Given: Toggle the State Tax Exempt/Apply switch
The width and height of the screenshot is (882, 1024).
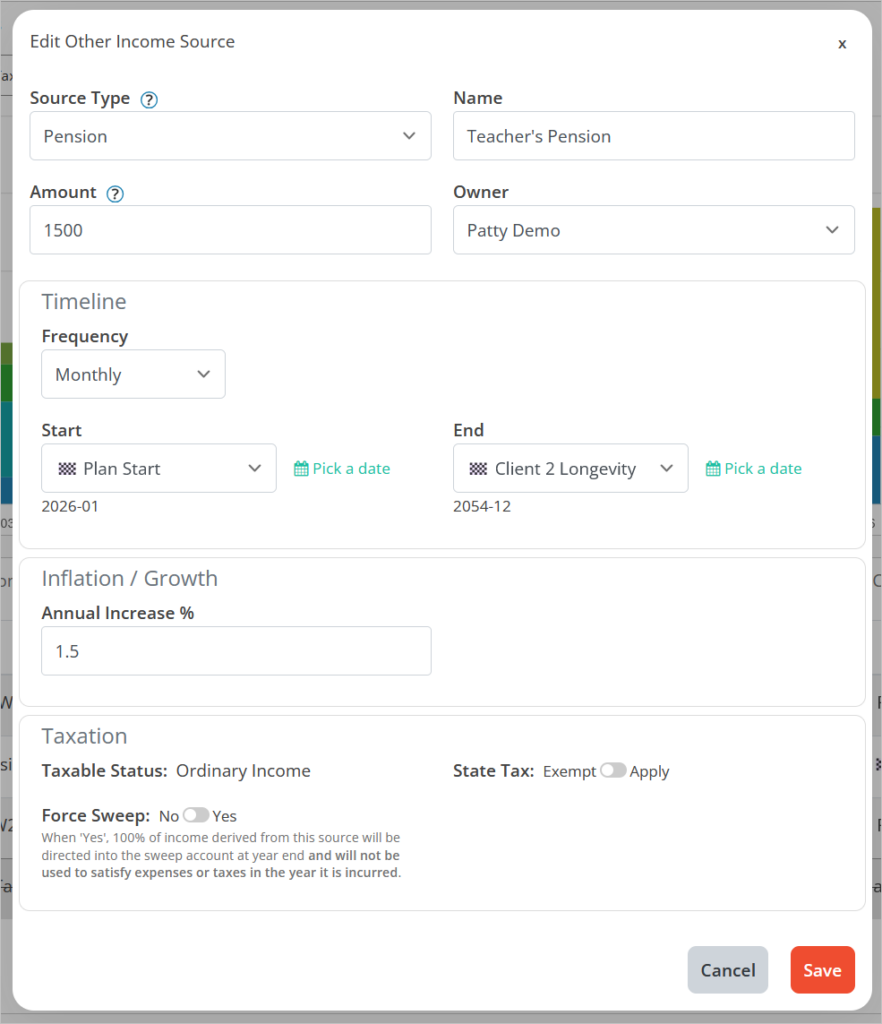Looking at the screenshot, I should click(613, 771).
